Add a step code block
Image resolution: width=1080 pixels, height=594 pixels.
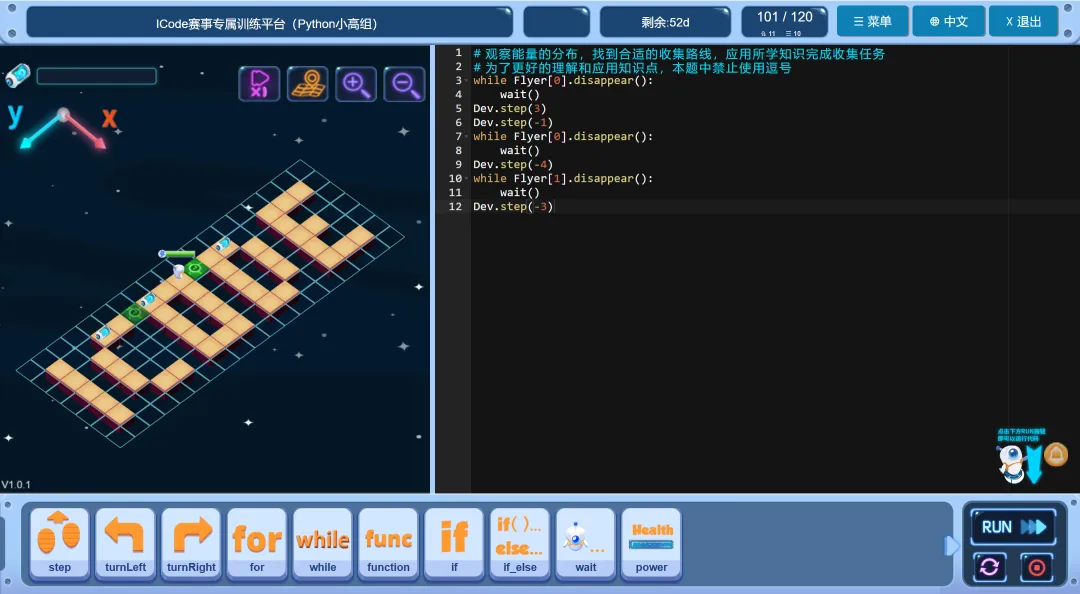tap(59, 544)
